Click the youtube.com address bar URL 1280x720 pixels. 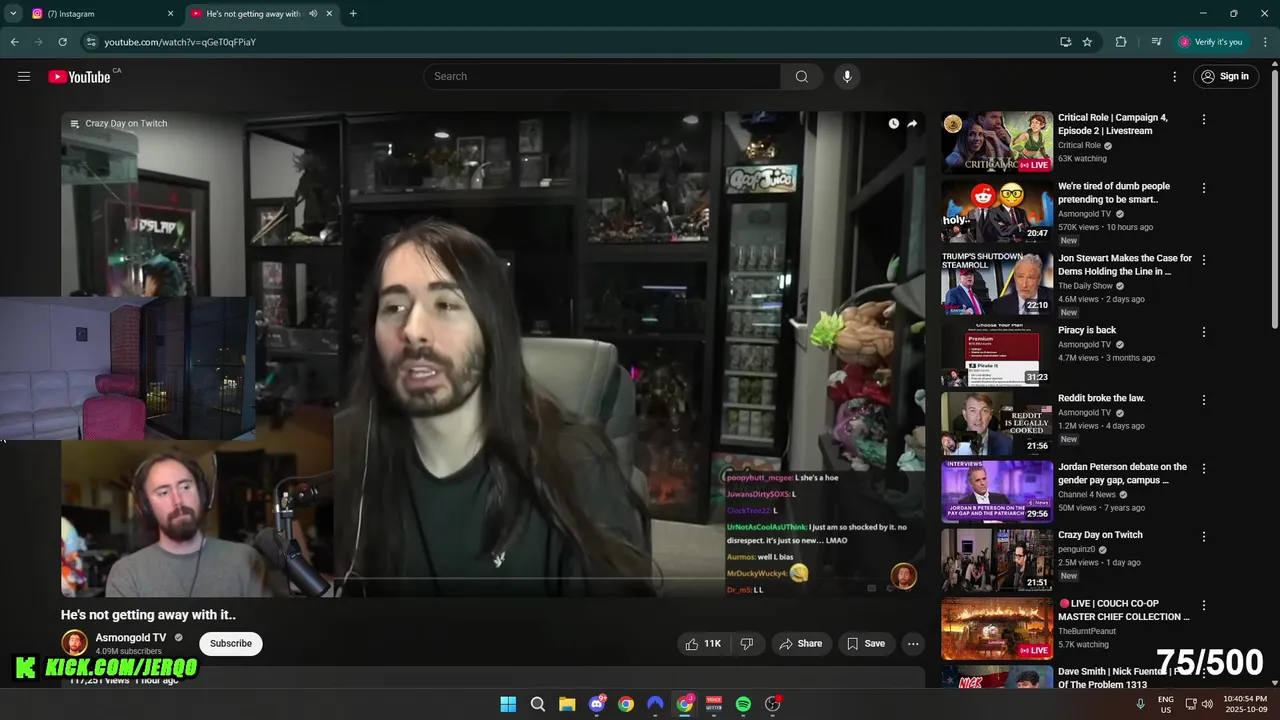[x=180, y=42]
